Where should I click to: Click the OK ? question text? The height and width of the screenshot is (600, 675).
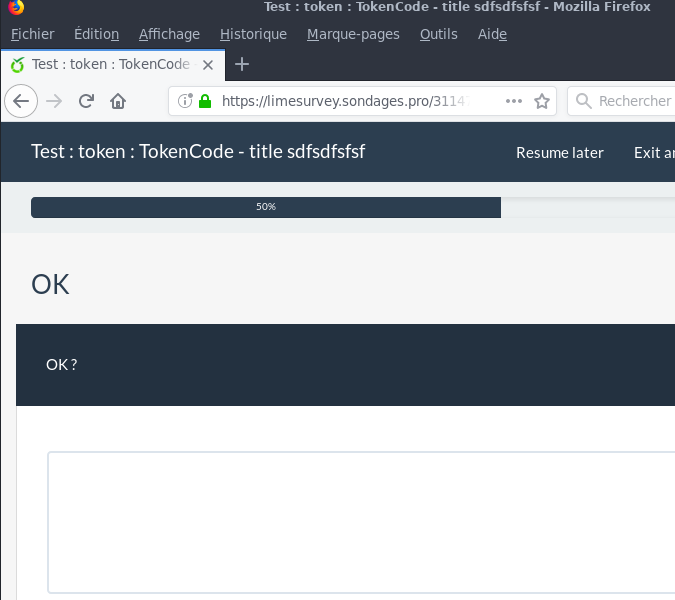[62, 365]
